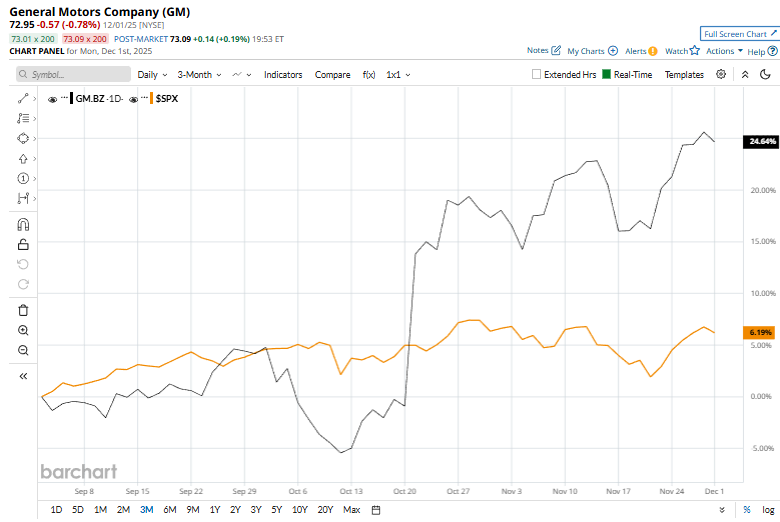Hide the $SPX series eye icon
Viewport: 780px width, 522px height.
[133, 100]
